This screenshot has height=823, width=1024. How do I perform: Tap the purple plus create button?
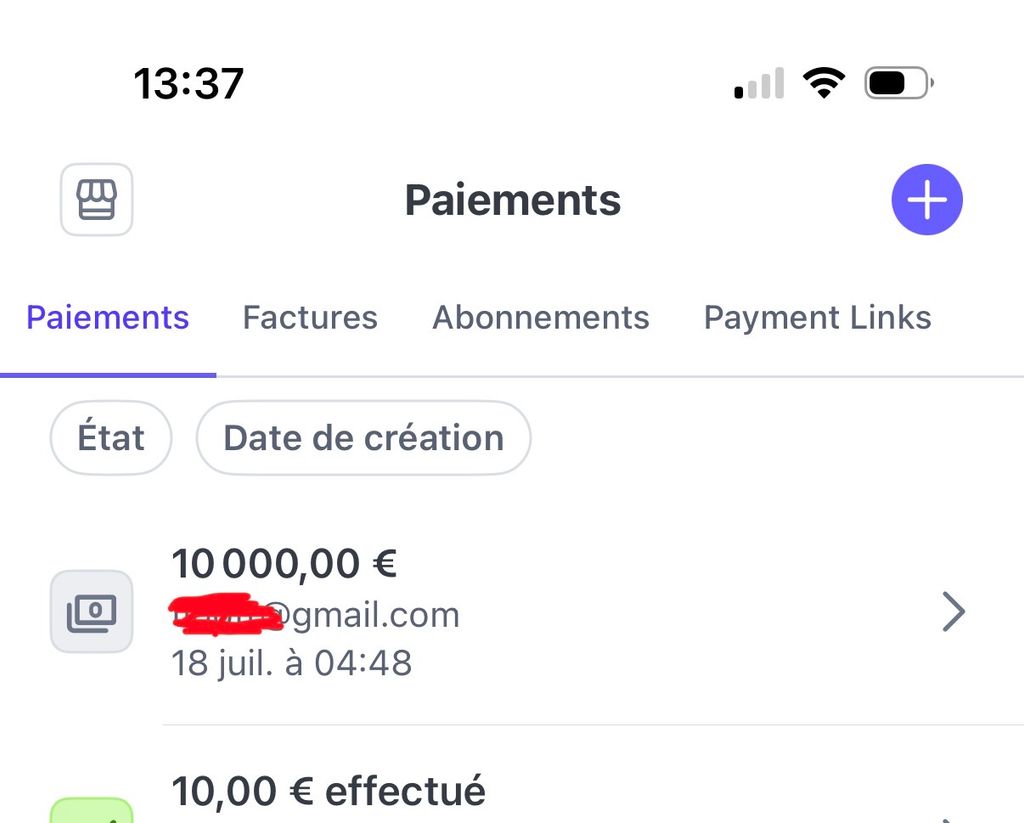[926, 200]
